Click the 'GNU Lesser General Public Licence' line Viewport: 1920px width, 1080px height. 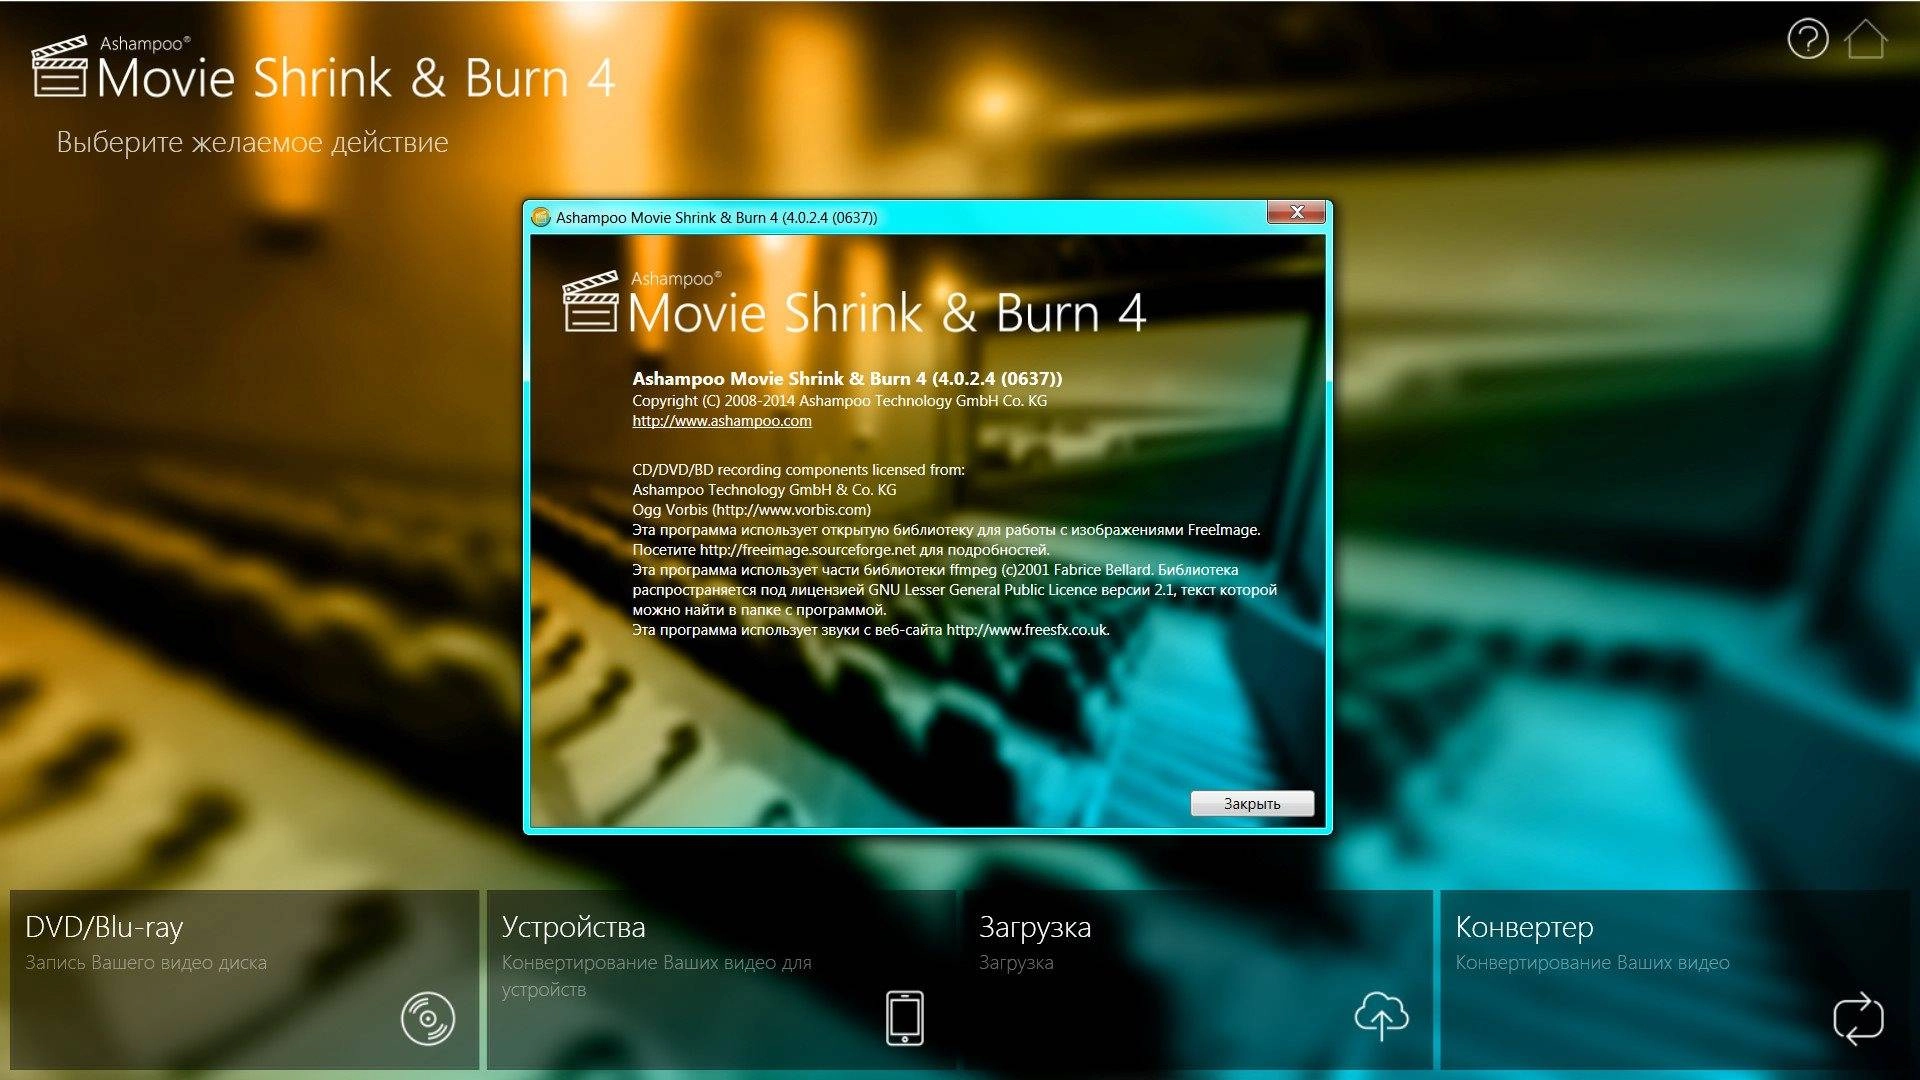954,590
